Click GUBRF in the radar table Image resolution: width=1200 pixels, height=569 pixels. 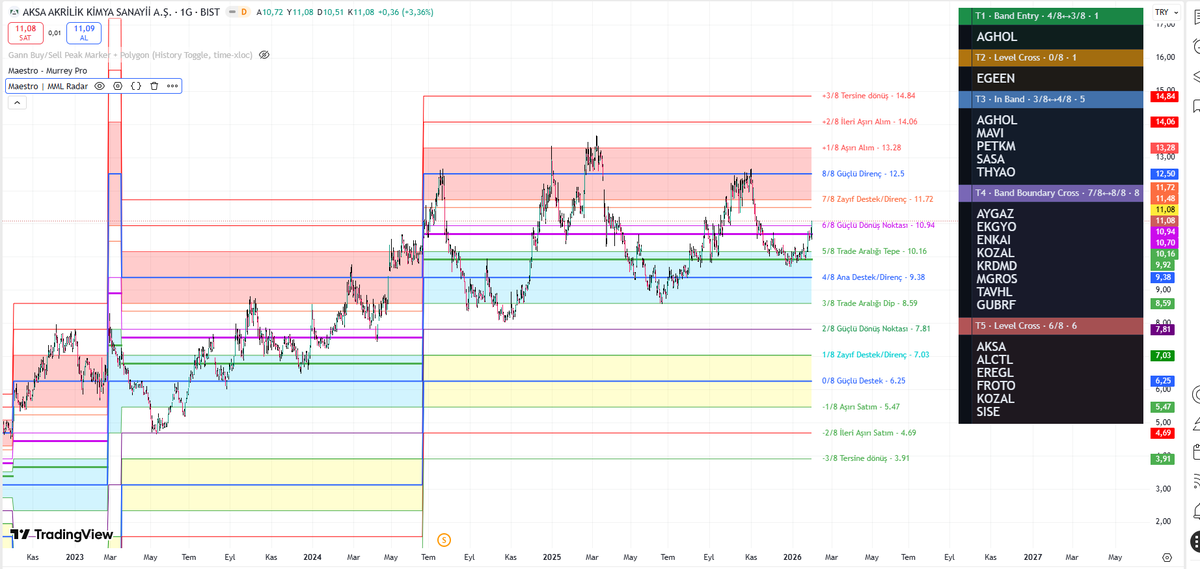[996, 305]
